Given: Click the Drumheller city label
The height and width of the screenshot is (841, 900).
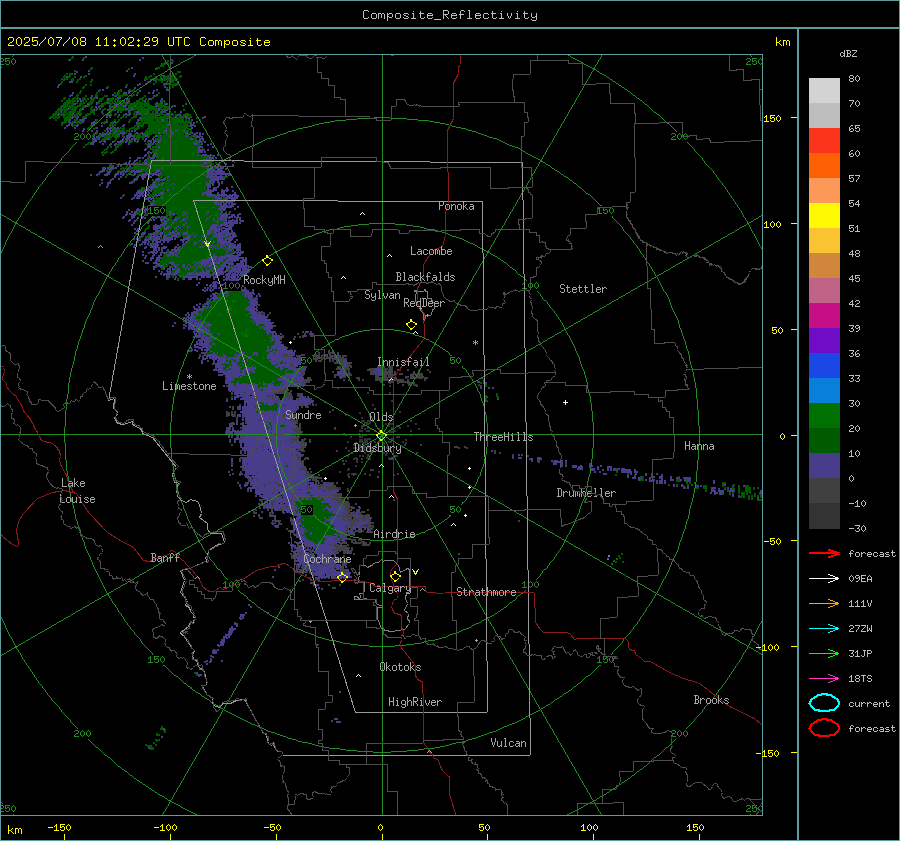Looking at the screenshot, I should click(585, 493).
